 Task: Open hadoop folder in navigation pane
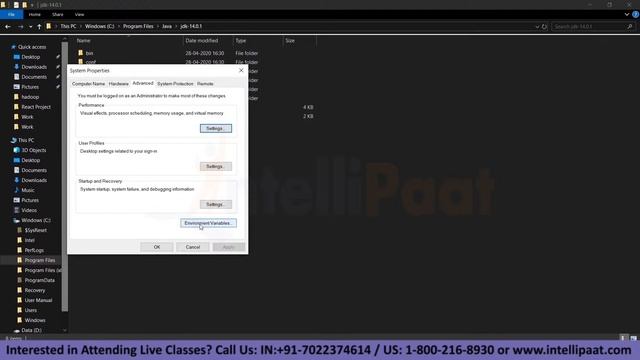pos(30,97)
